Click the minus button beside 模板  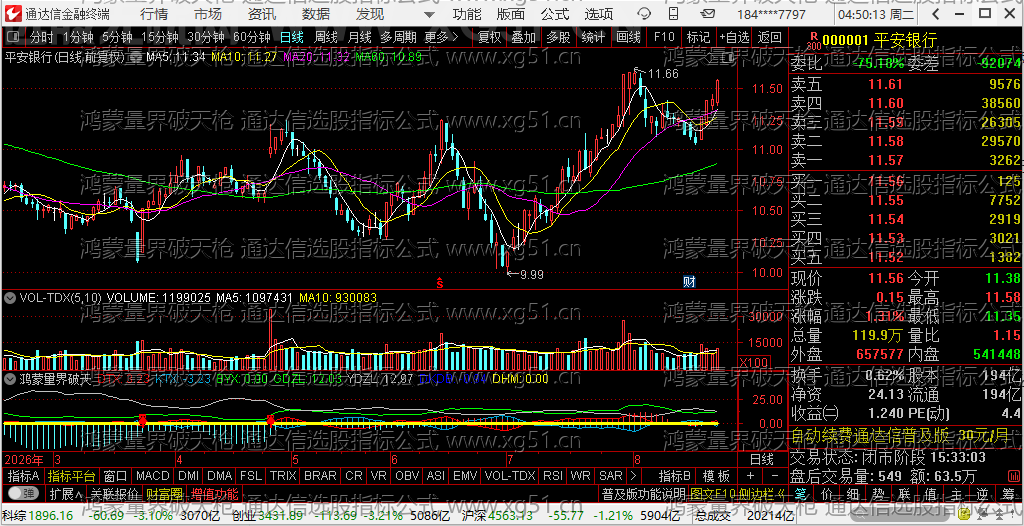pyautogui.click(x=775, y=476)
